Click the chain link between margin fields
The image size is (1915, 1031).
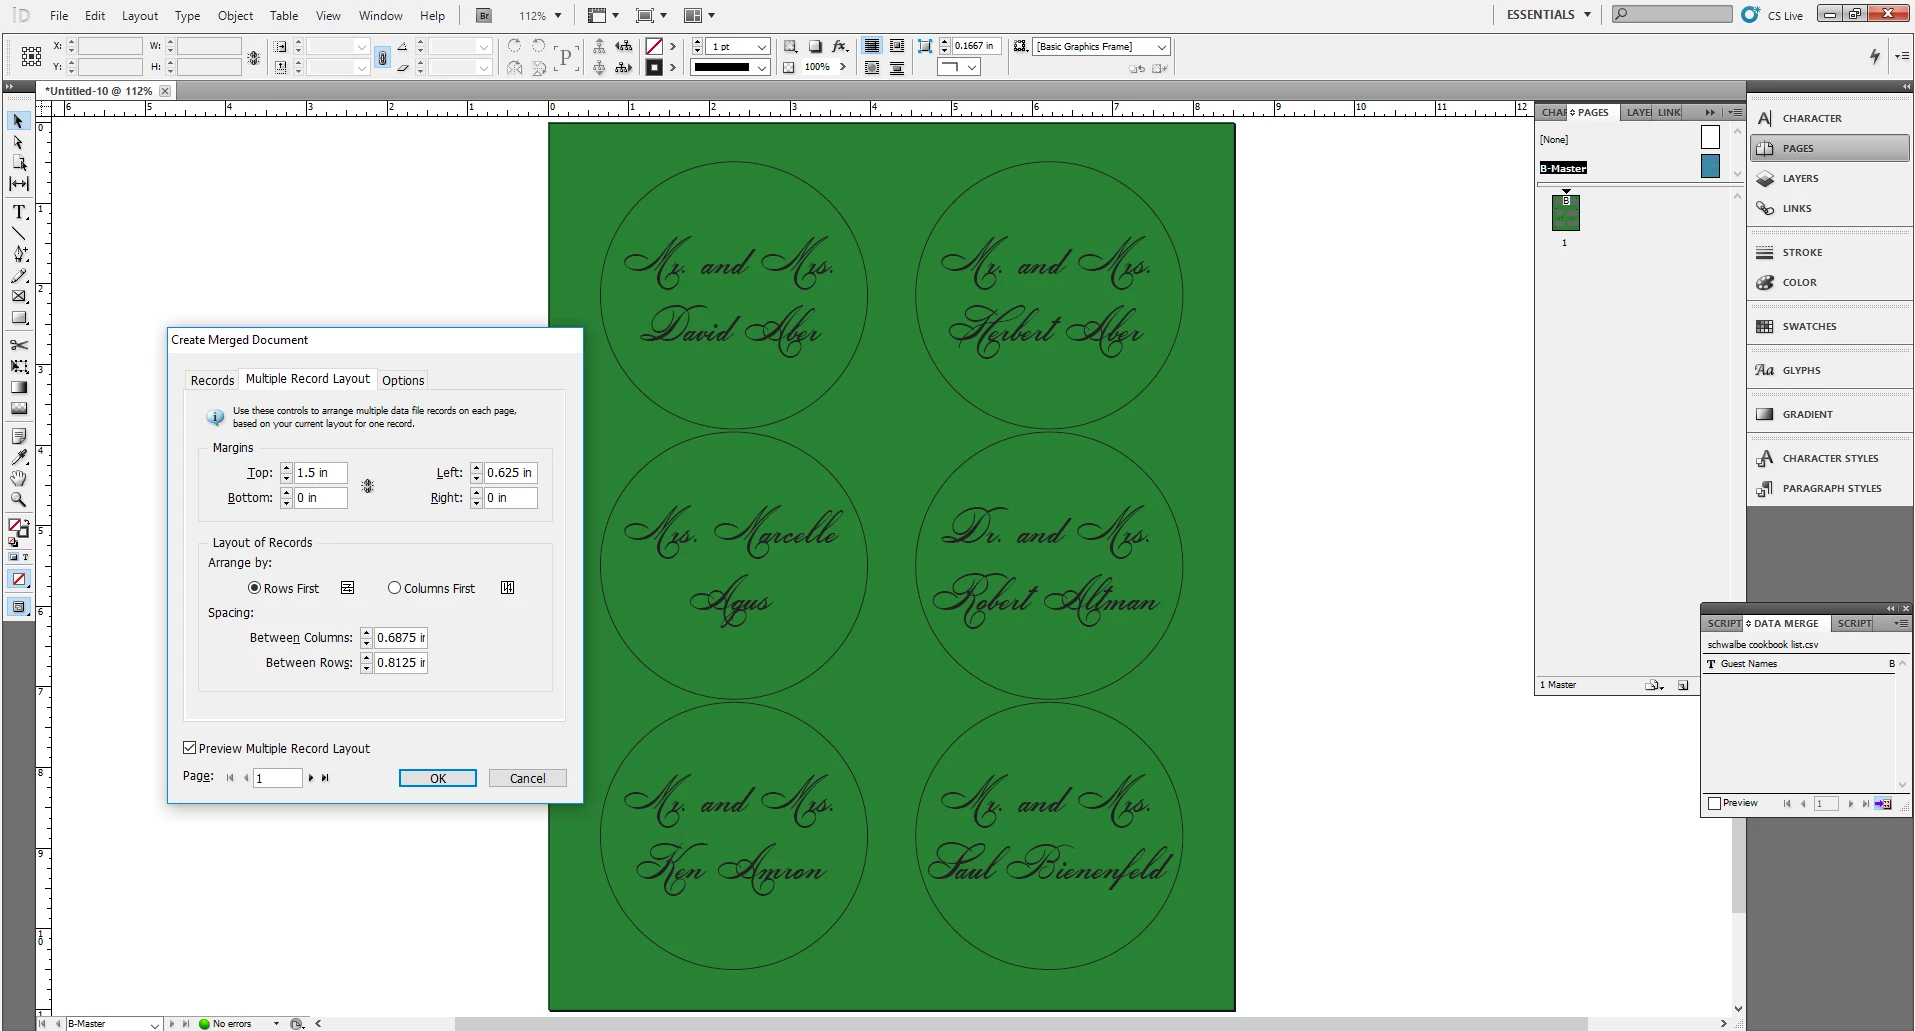click(x=367, y=486)
